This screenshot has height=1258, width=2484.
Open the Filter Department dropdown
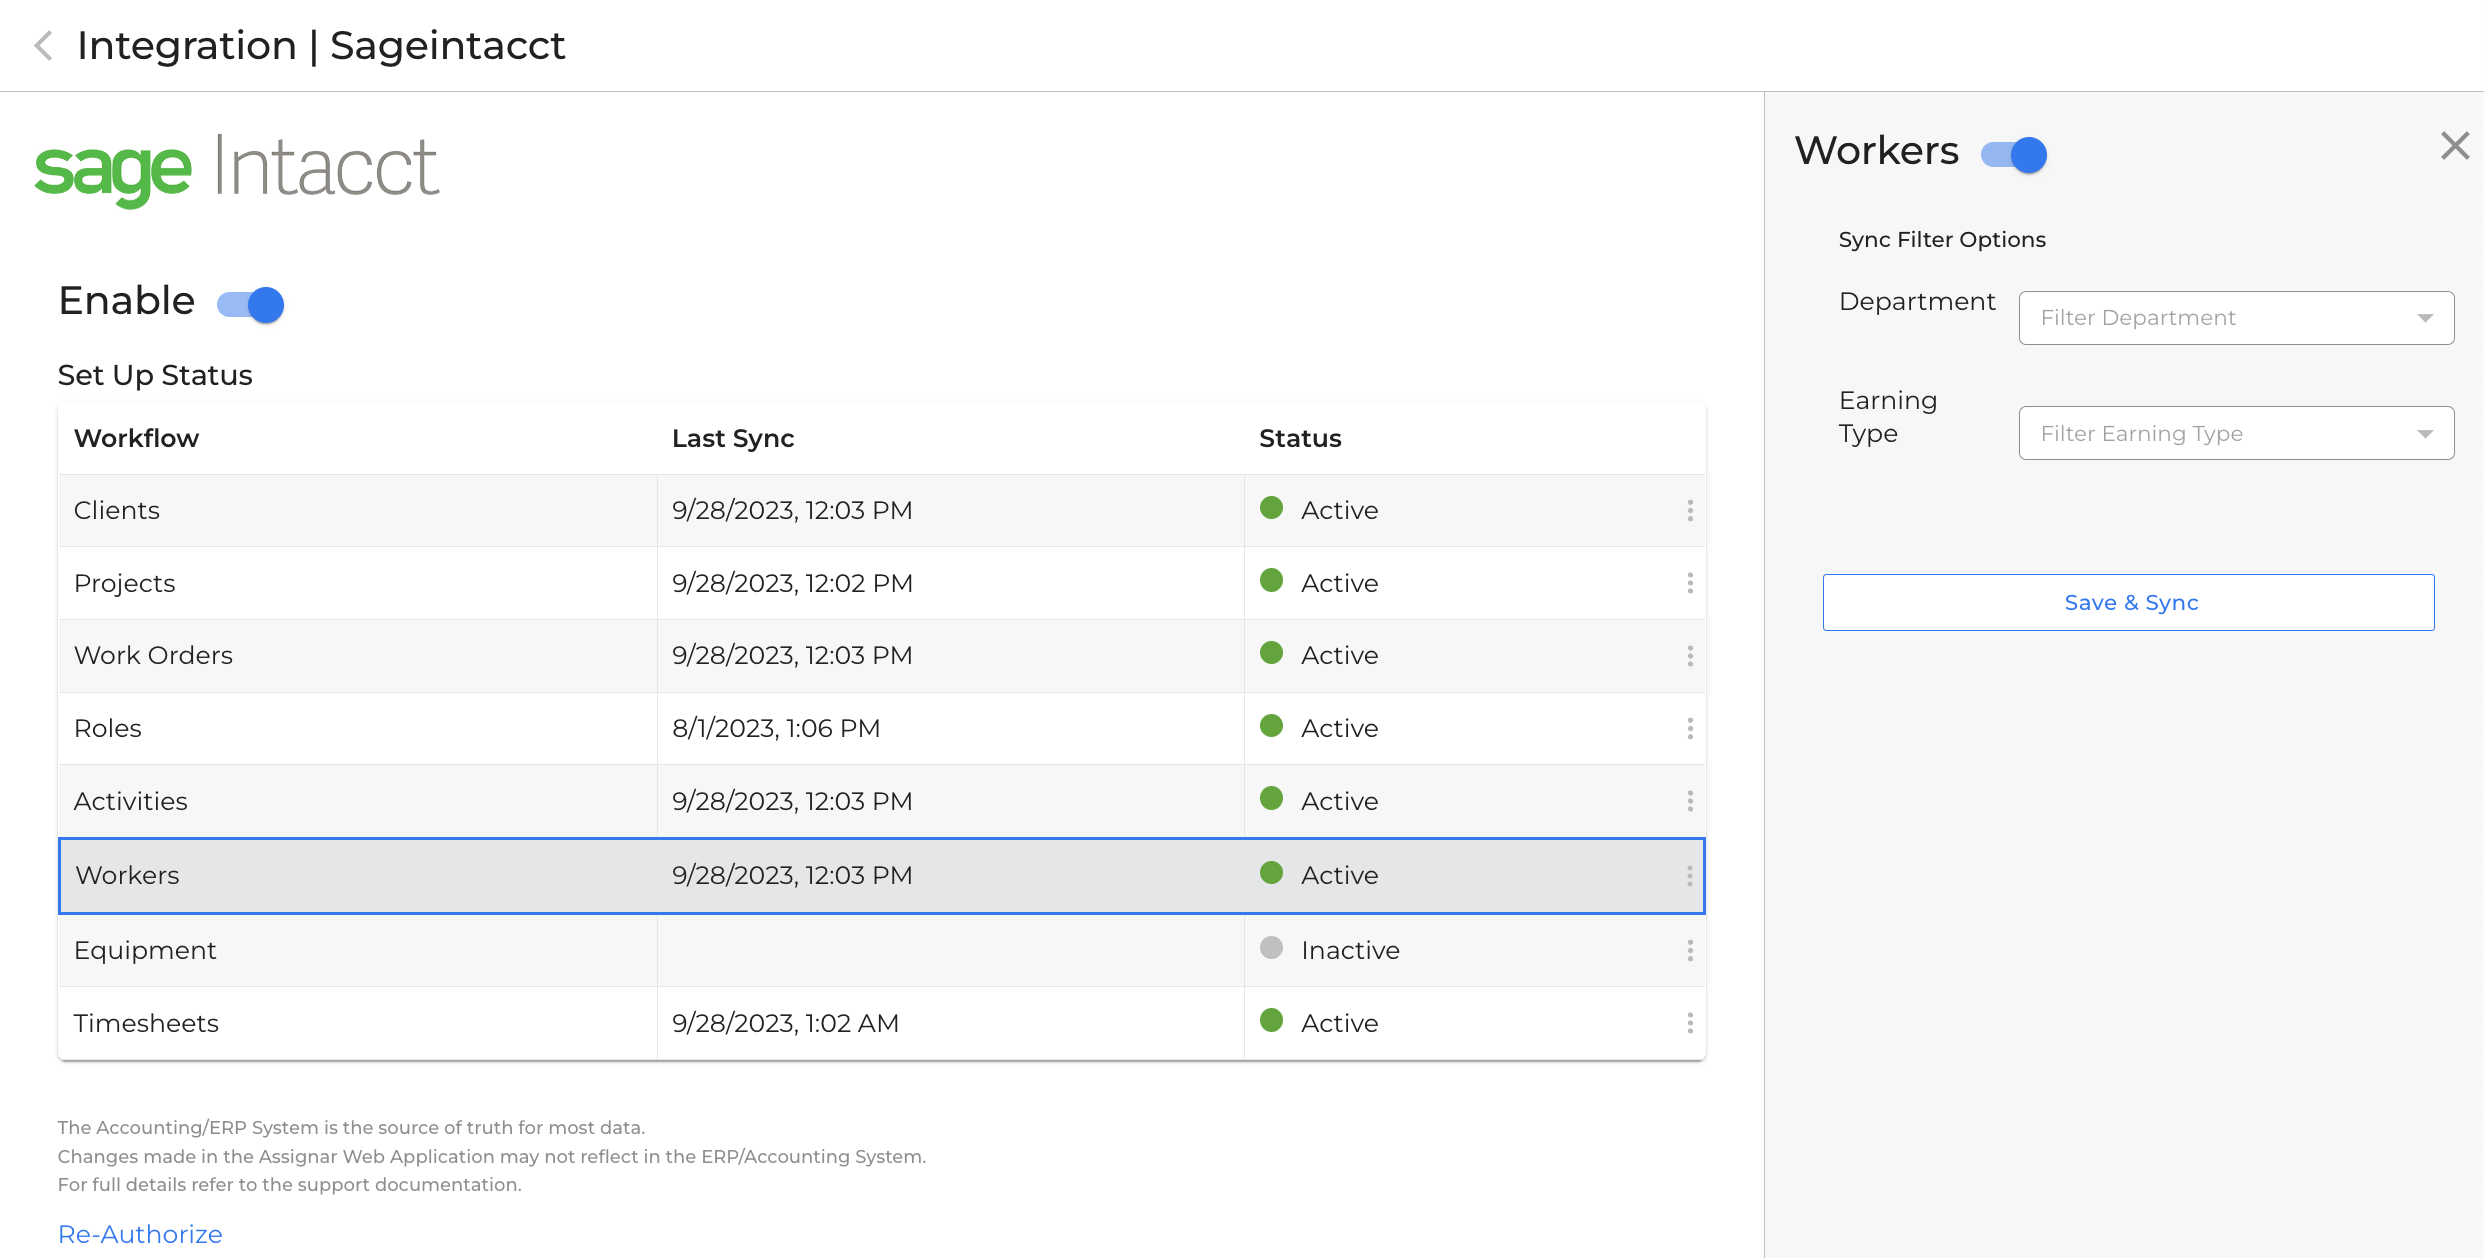point(2235,318)
